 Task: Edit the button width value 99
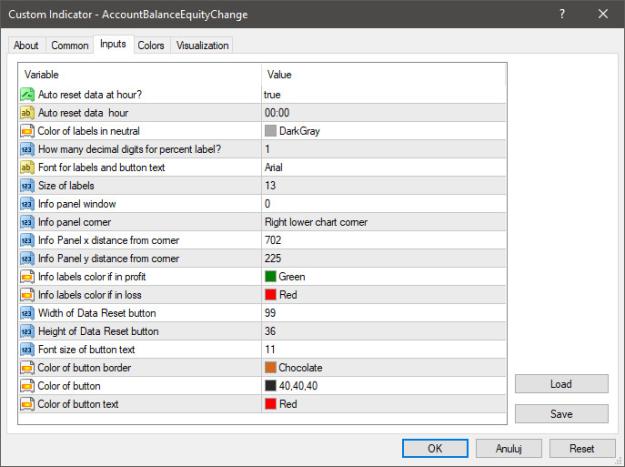tap(384, 313)
